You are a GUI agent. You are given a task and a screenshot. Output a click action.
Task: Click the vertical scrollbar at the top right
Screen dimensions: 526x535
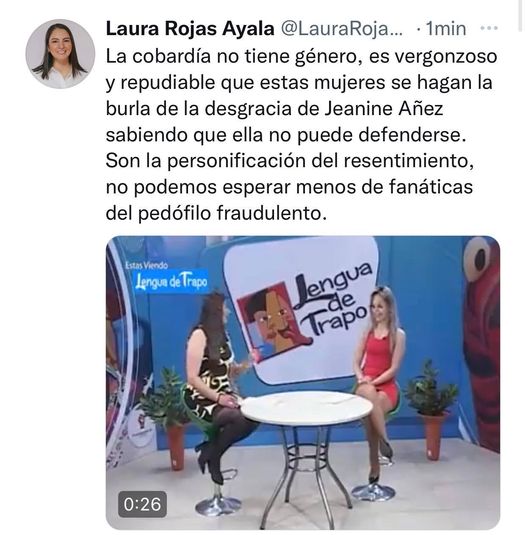pyautogui.click(x=520, y=15)
